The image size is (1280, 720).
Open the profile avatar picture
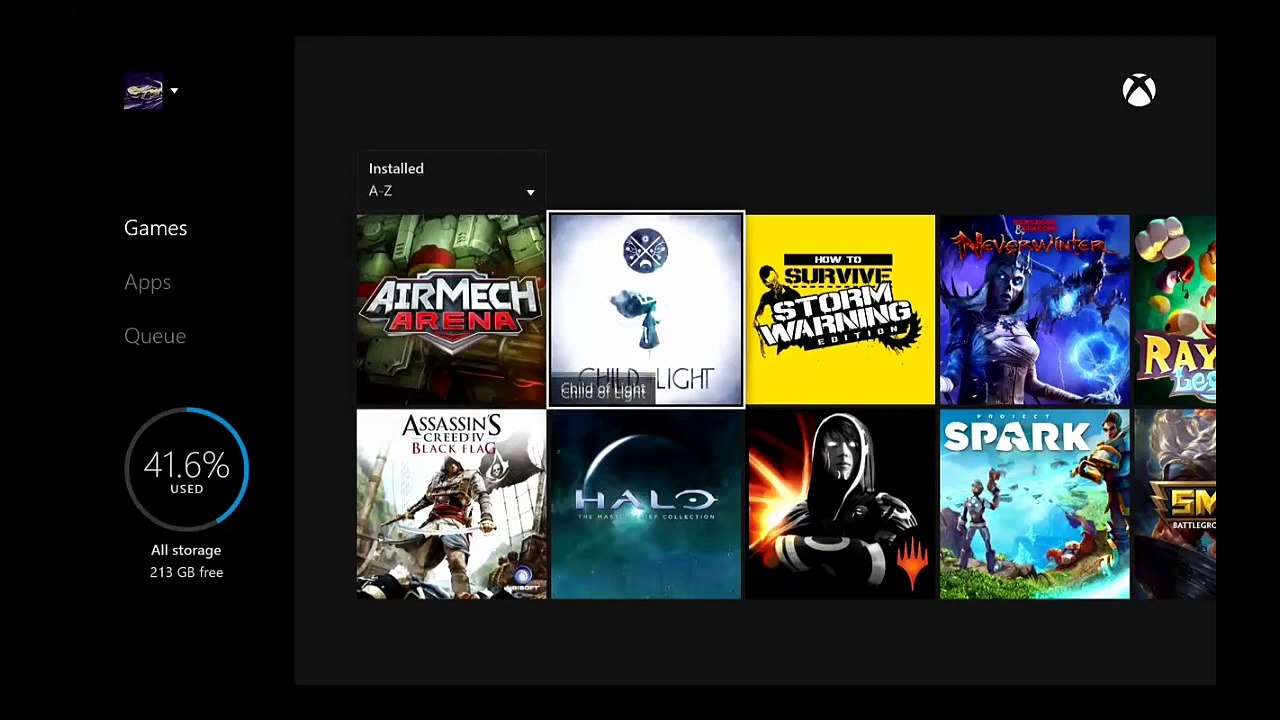click(x=143, y=91)
